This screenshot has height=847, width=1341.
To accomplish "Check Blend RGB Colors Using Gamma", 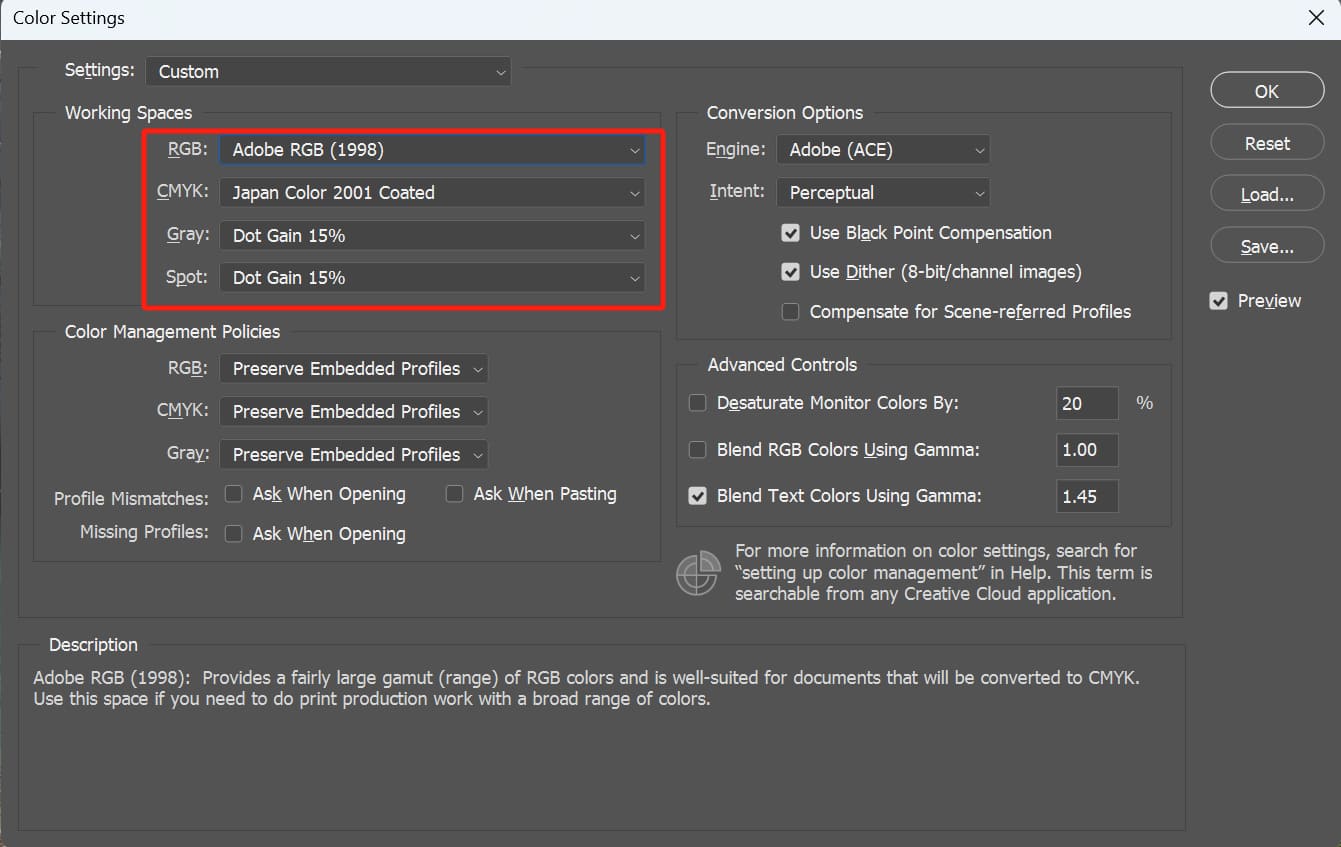I will 698,450.
